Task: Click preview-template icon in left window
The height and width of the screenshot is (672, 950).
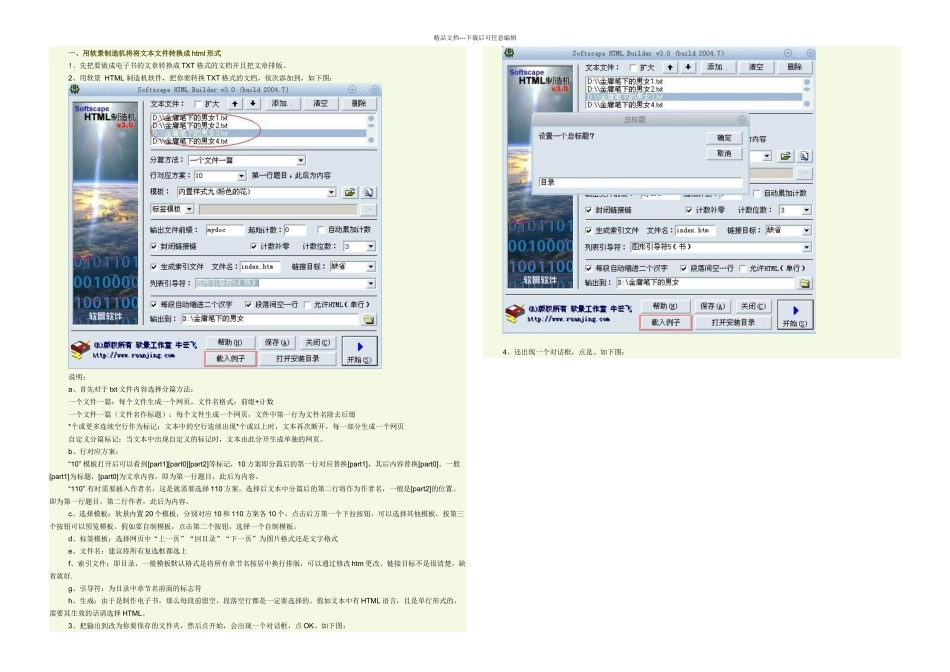Action: pyautogui.click(x=368, y=192)
